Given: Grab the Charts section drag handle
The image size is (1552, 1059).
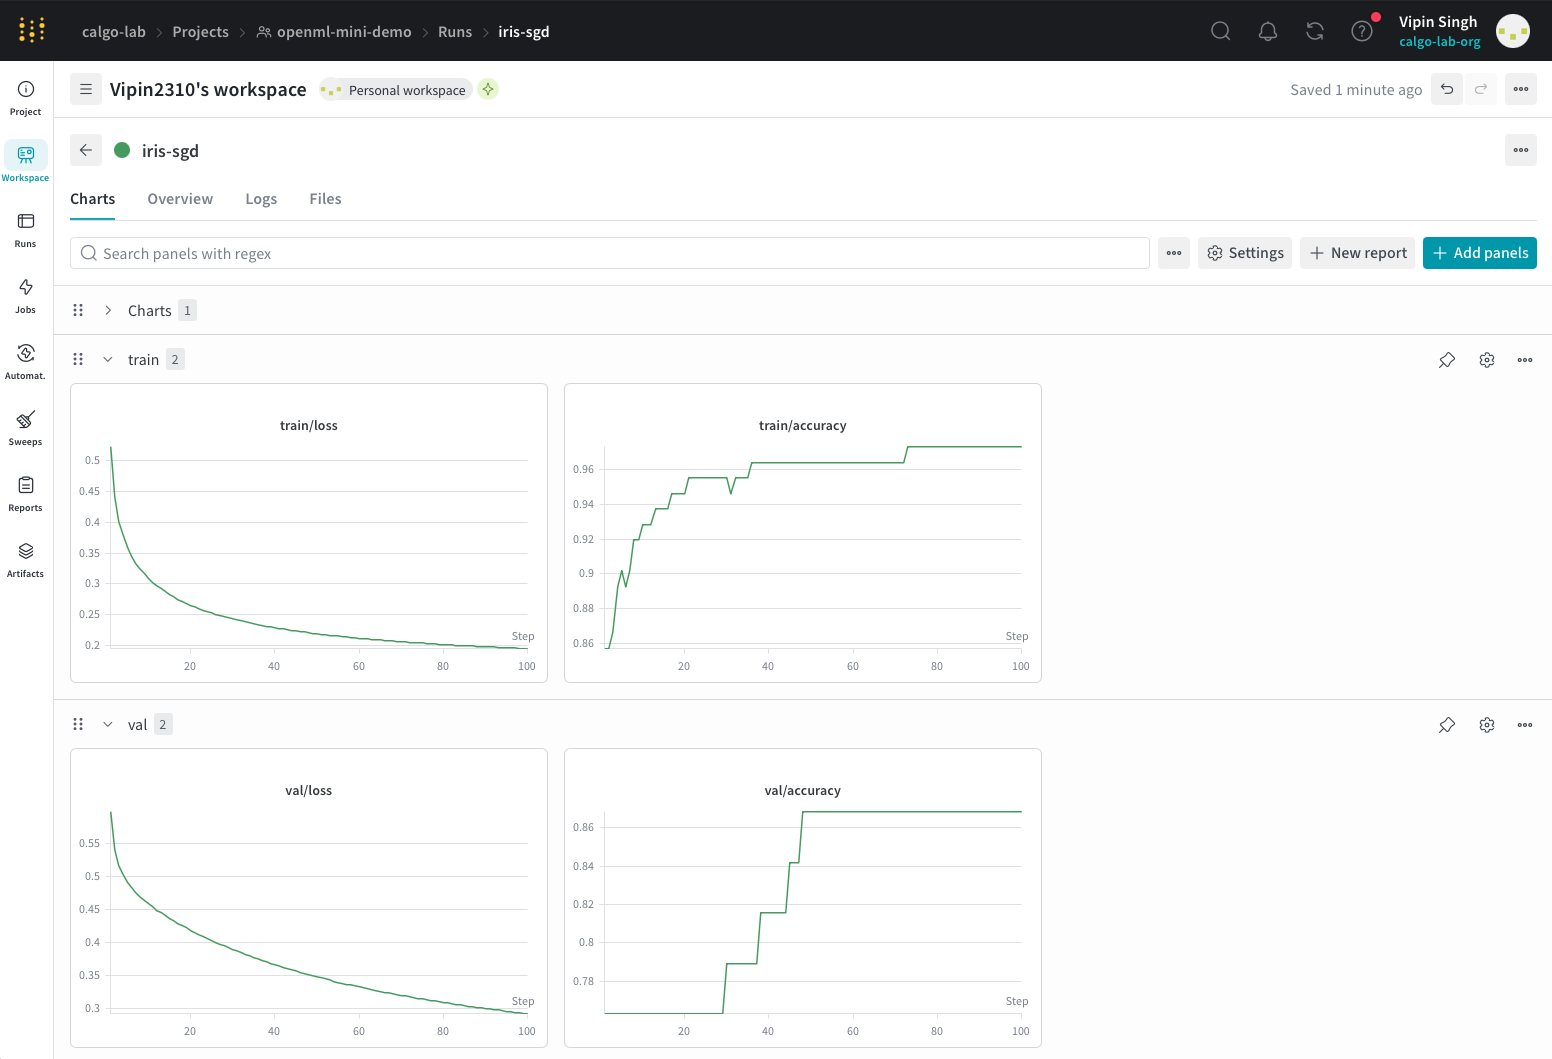Looking at the screenshot, I should pyautogui.click(x=78, y=310).
